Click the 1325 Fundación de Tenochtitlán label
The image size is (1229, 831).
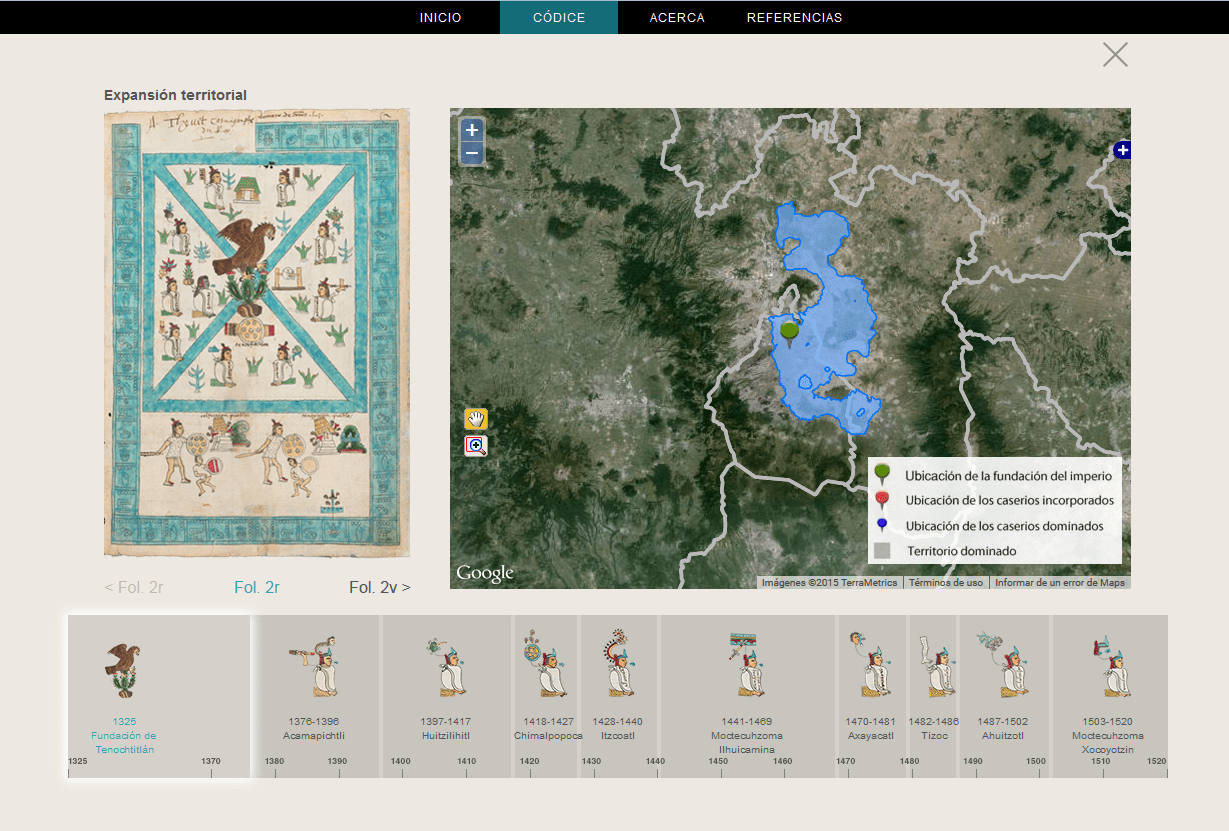(125, 735)
